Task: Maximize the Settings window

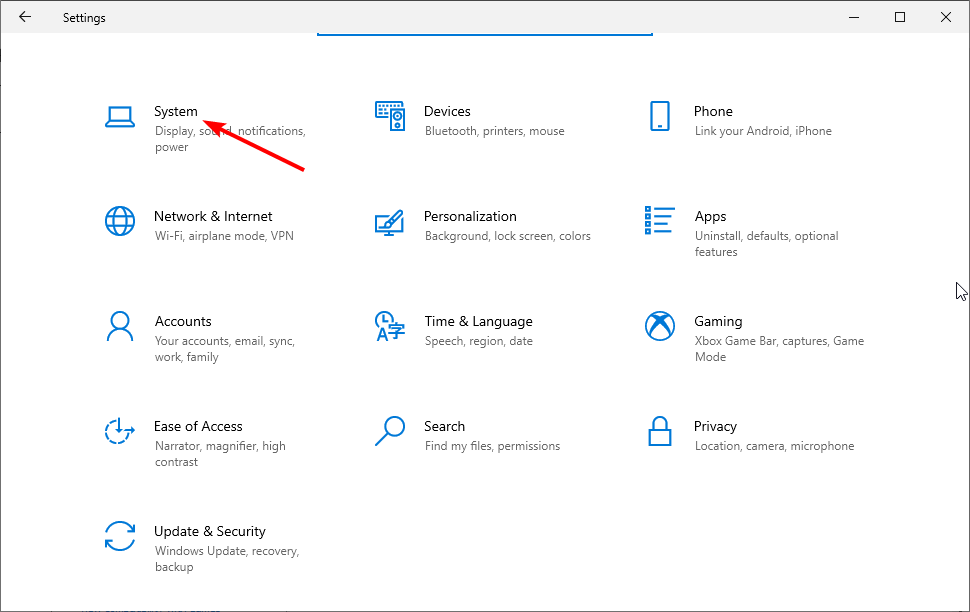Action: coord(900,17)
